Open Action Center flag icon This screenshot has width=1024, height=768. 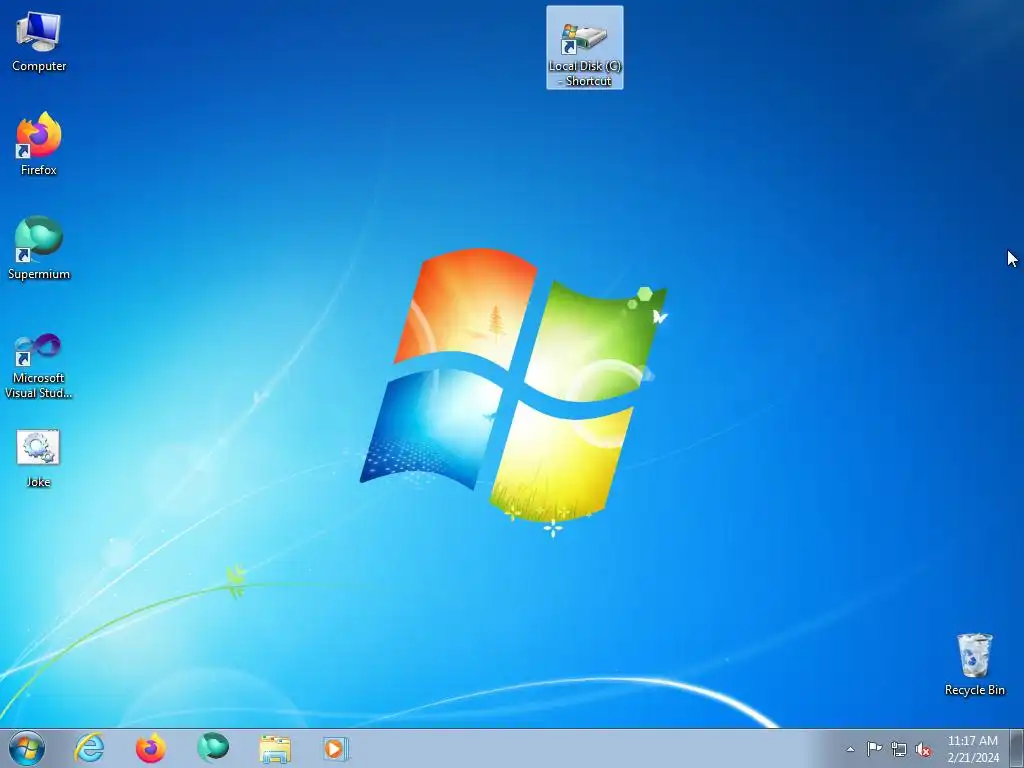874,748
